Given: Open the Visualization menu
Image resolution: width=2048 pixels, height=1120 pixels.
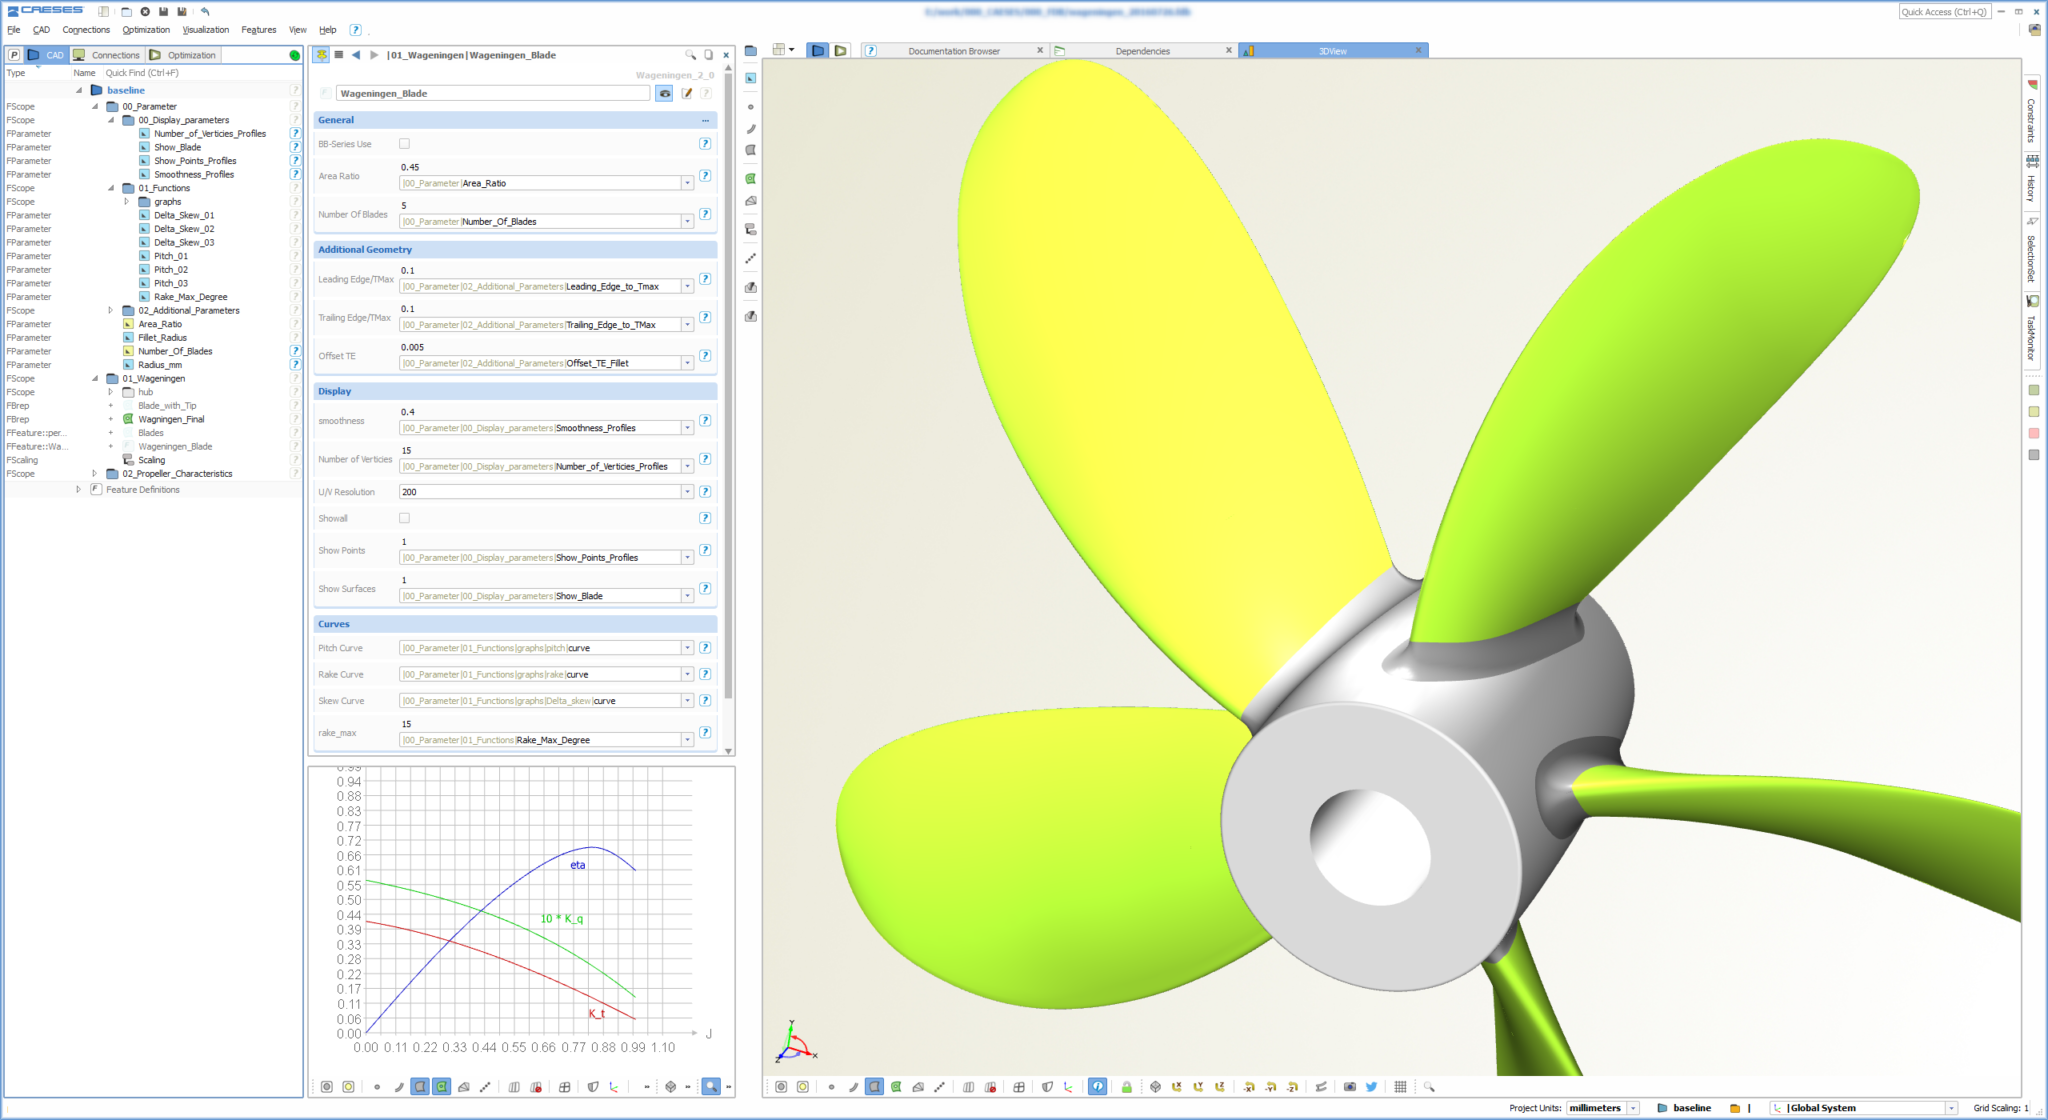Looking at the screenshot, I should (205, 29).
